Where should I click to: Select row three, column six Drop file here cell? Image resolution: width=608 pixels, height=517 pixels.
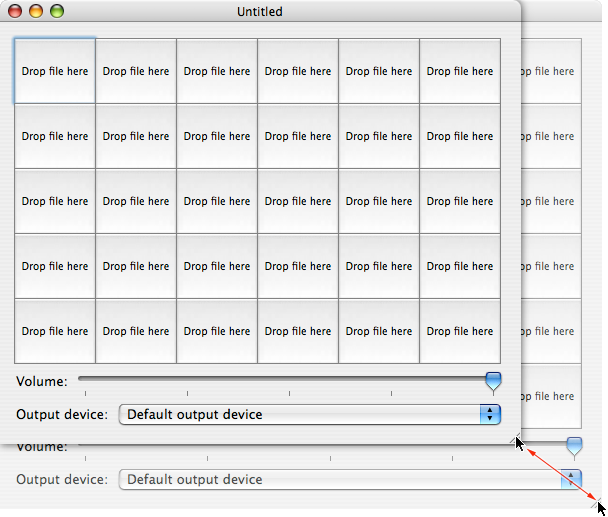(x=460, y=201)
